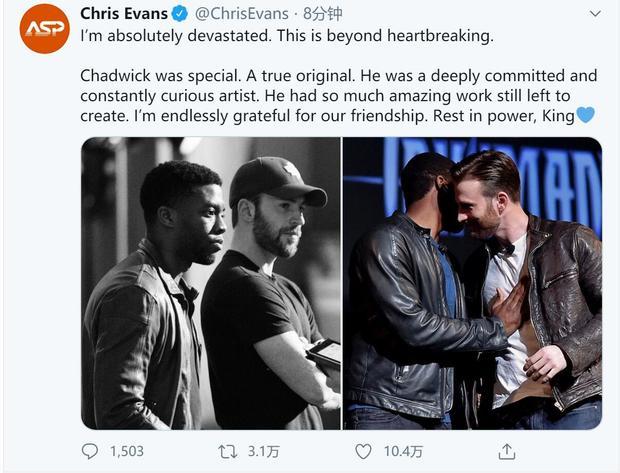
Task: Open the @ChrisEvans handle link
Action: click(x=242, y=14)
